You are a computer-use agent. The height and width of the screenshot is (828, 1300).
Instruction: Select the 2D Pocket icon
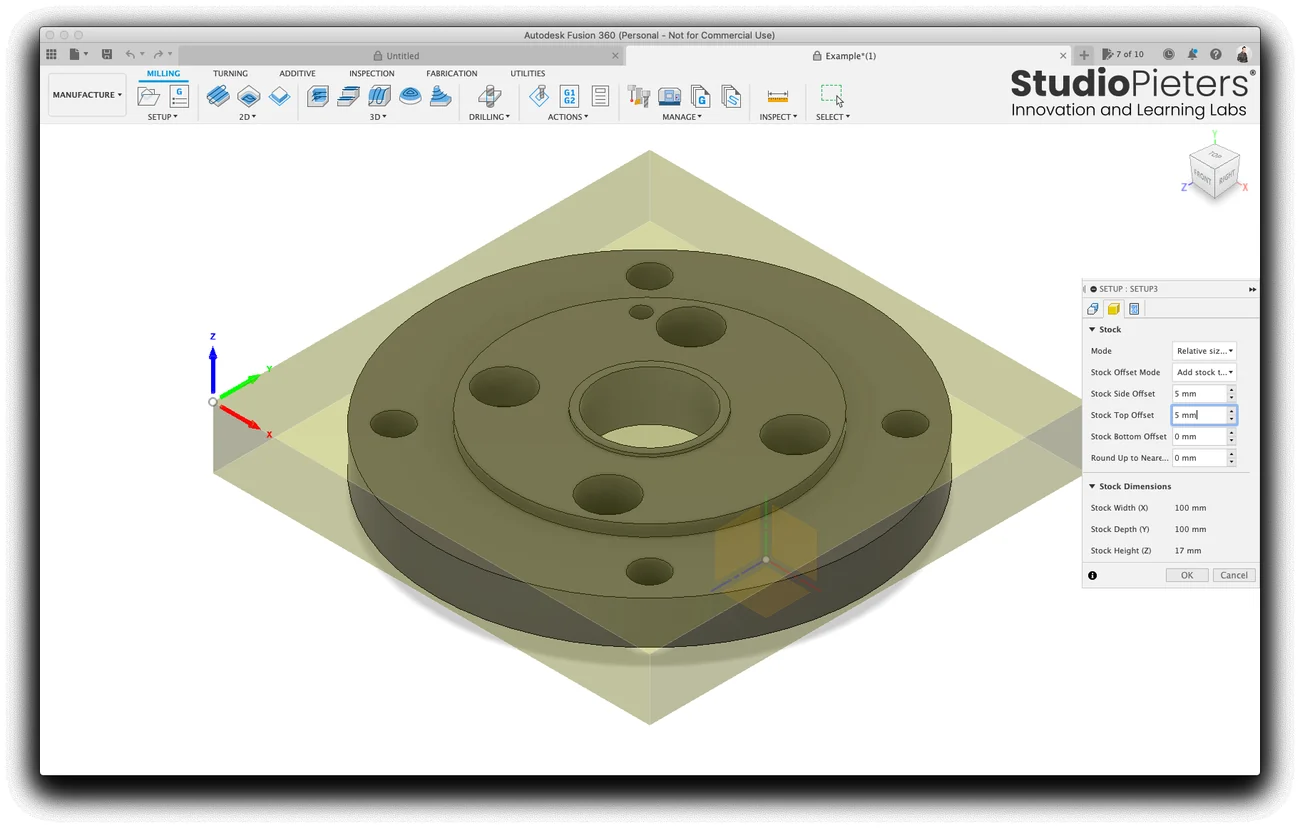pyautogui.click(x=249, y=96)
